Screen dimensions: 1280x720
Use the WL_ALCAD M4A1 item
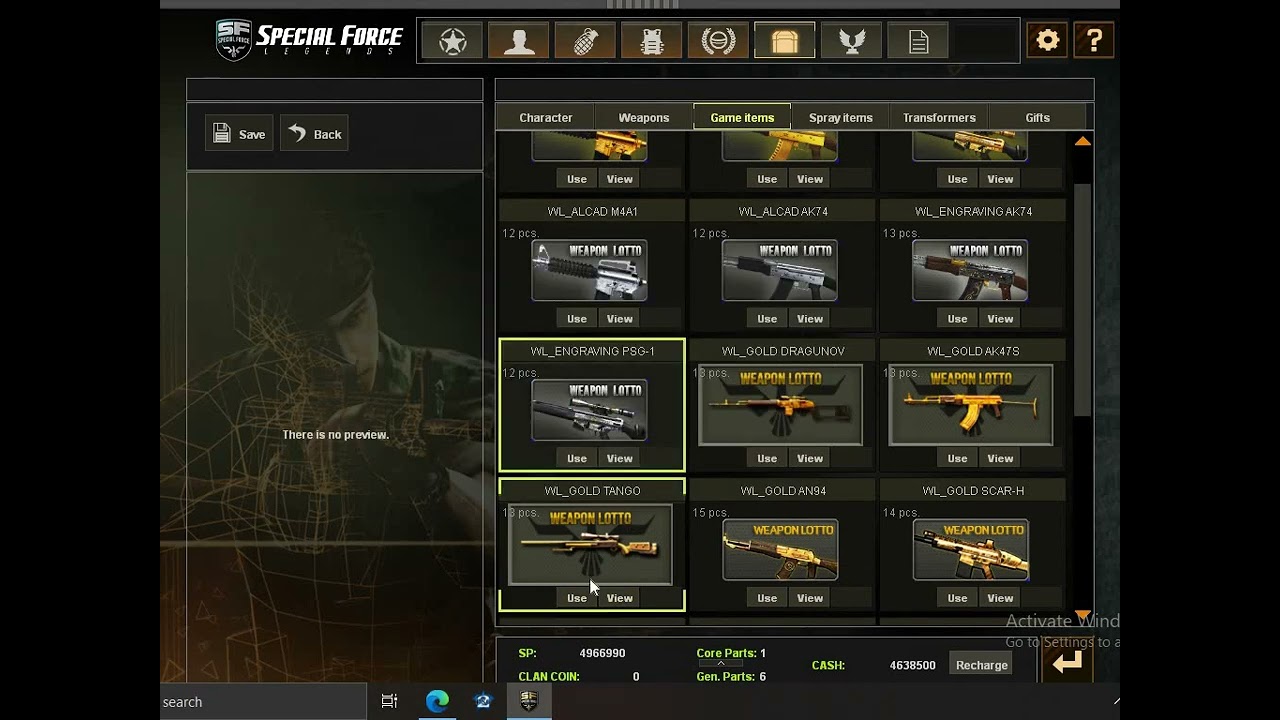[577, 319]
